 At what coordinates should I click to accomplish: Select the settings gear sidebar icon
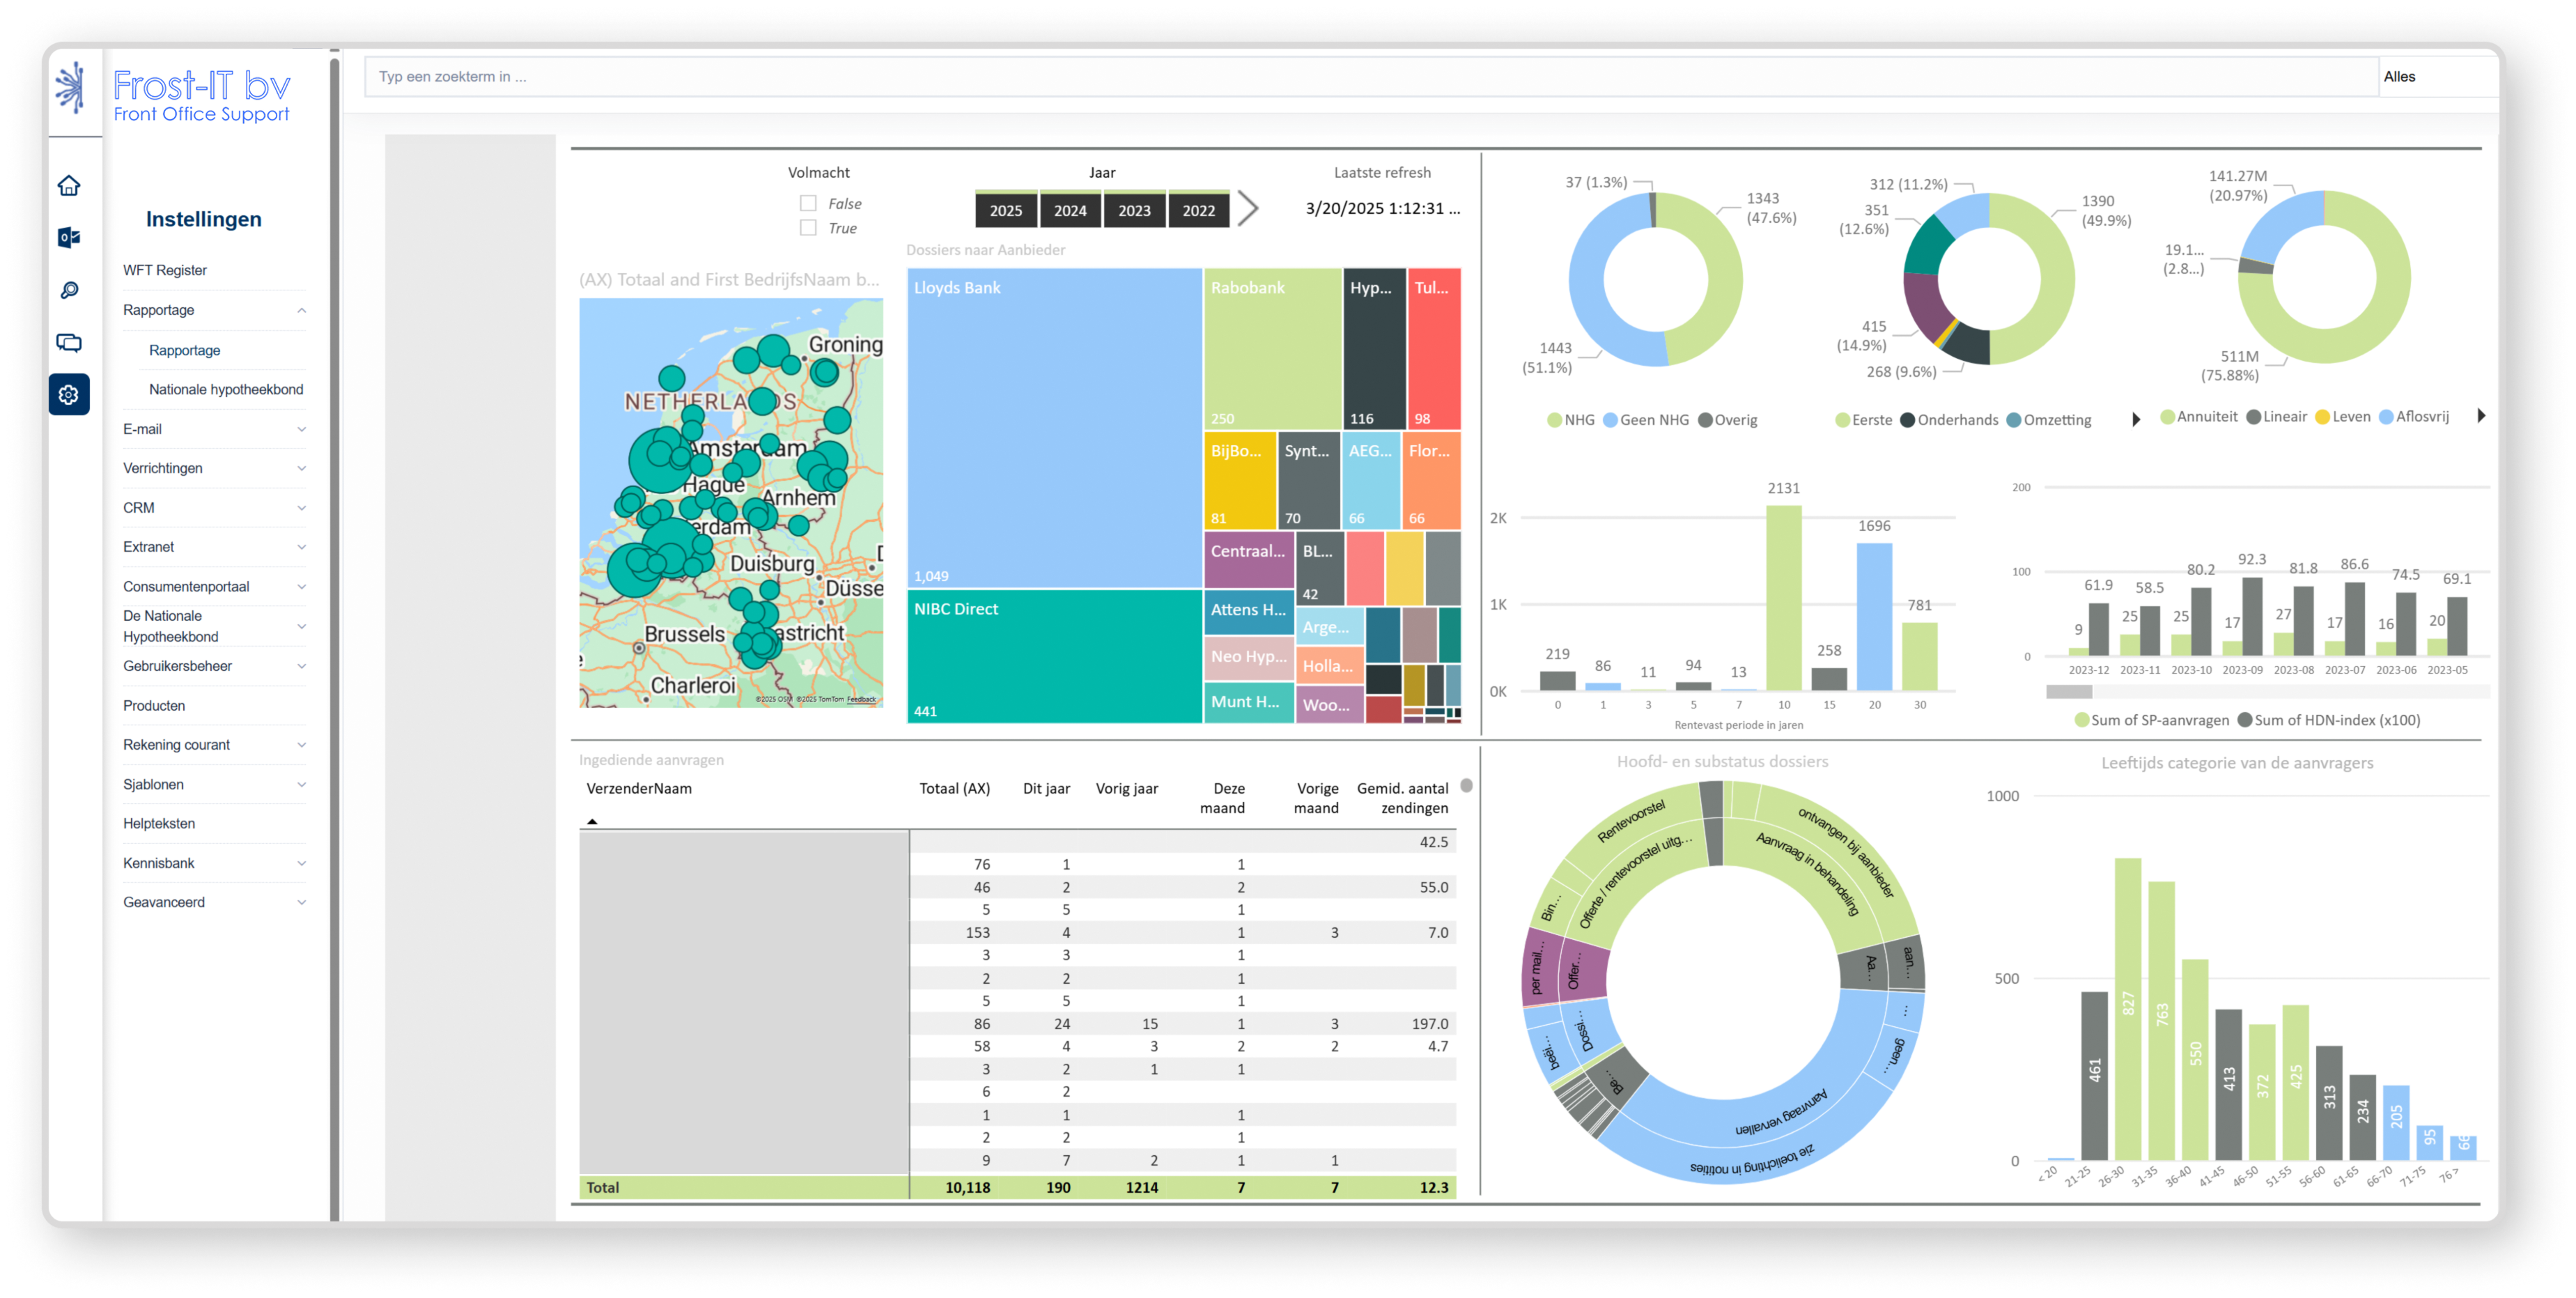[x=69, y=395]
